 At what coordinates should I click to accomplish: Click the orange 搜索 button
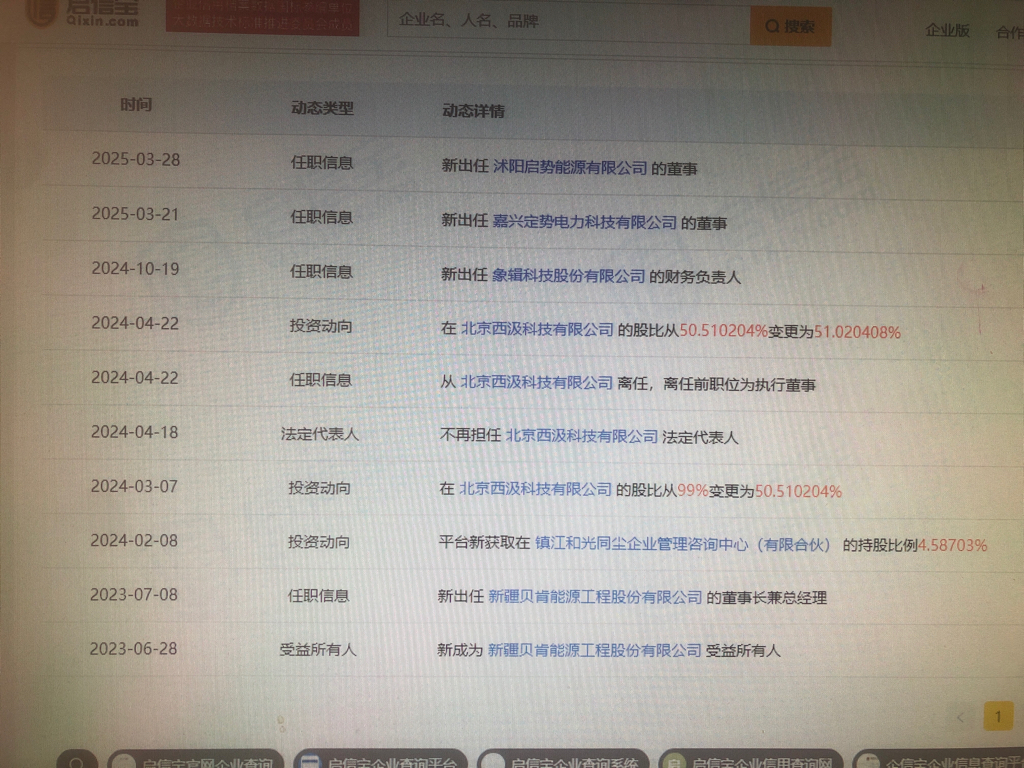(x=791, y=26)
